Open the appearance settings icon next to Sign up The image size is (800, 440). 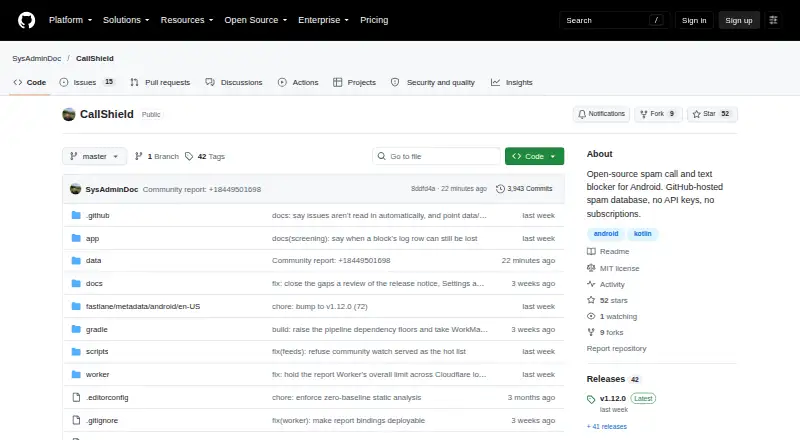[773, 20]
